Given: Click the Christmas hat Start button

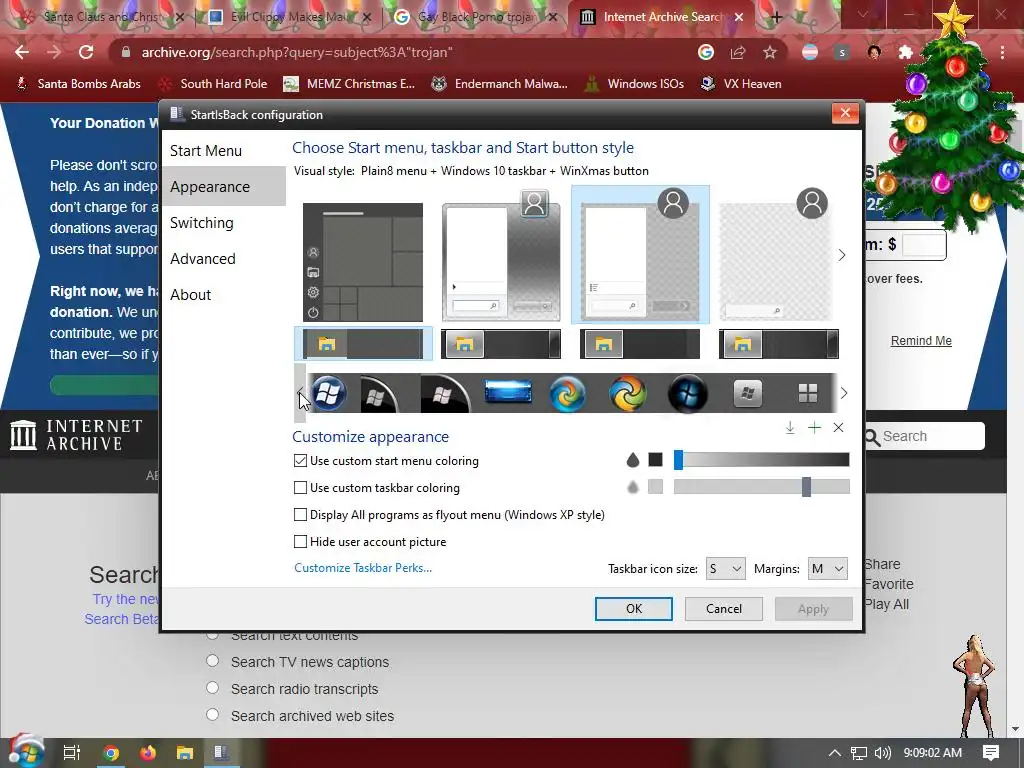Looking at the screenshot, I should point(25,751).
